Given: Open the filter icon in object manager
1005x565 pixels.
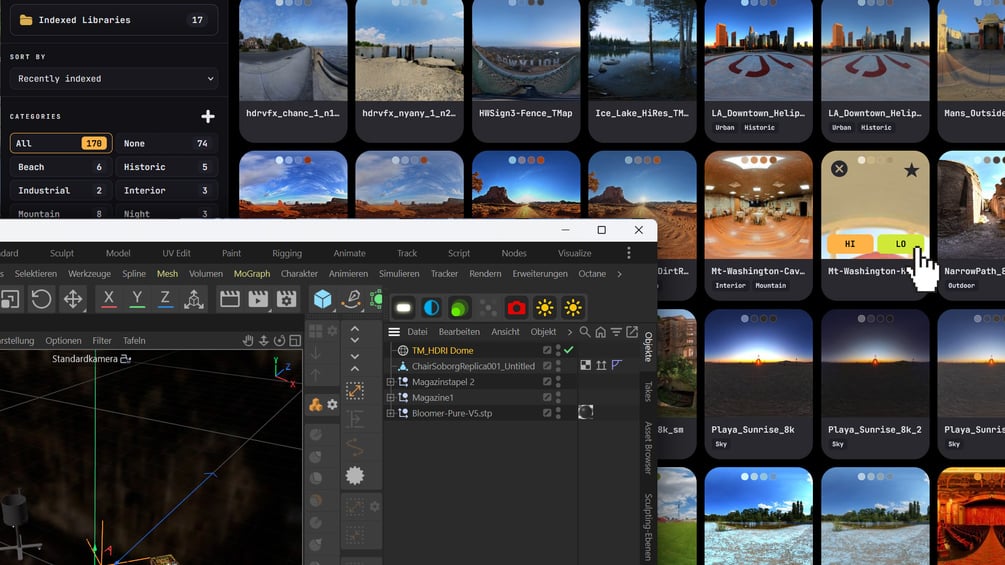Looking at the screenshot, I should 616,332.
